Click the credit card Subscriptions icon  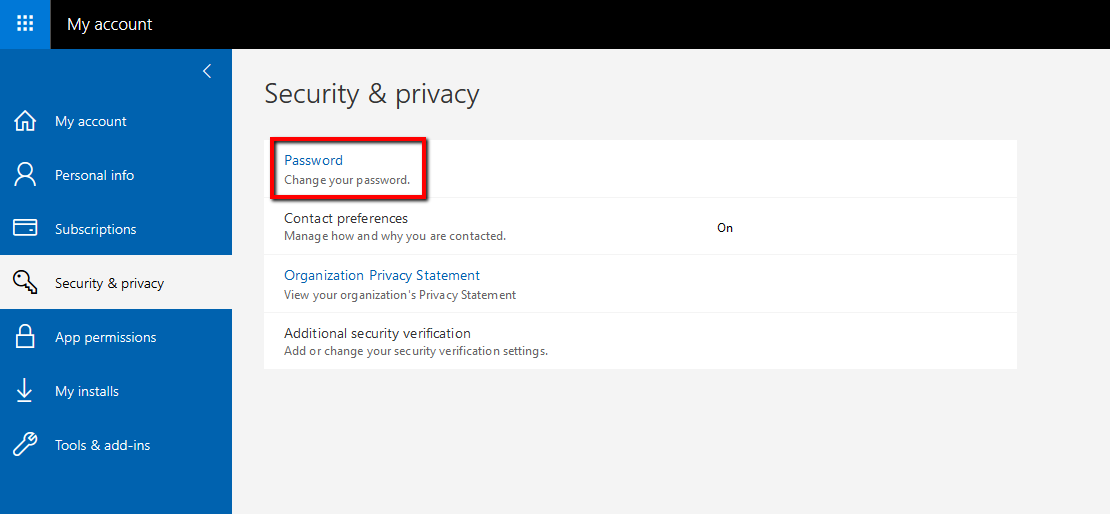click(25, 229)
